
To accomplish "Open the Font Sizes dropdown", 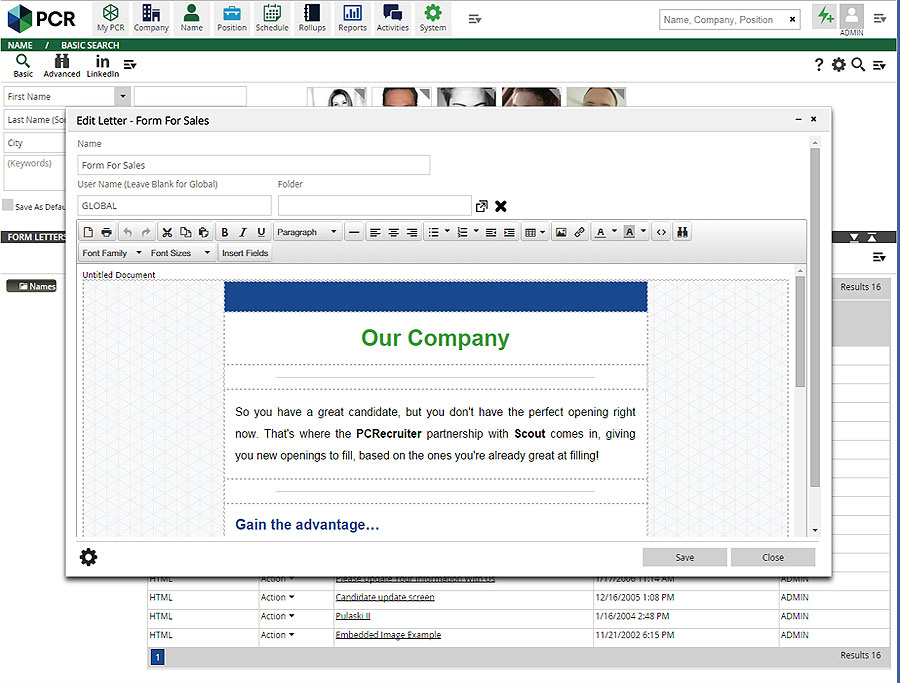I will 180,253.
